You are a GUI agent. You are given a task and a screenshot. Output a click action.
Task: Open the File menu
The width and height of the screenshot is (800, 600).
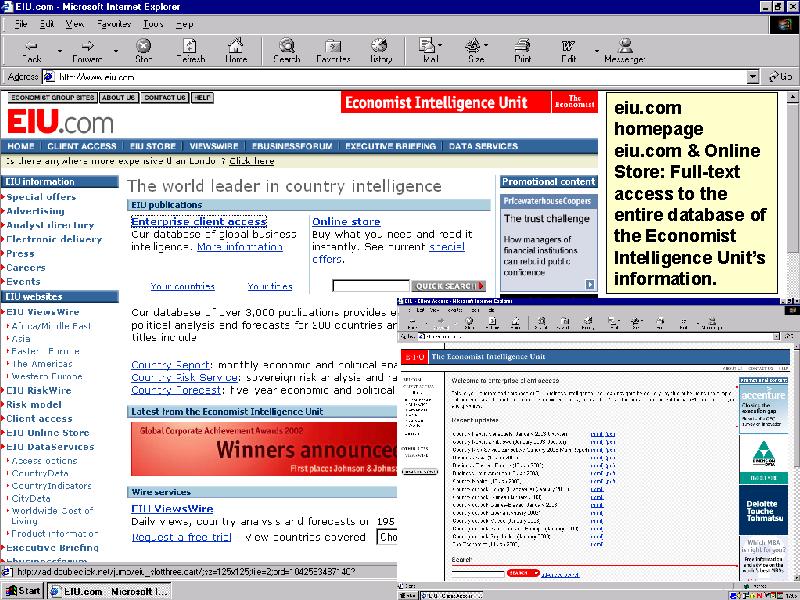[21, 24]
